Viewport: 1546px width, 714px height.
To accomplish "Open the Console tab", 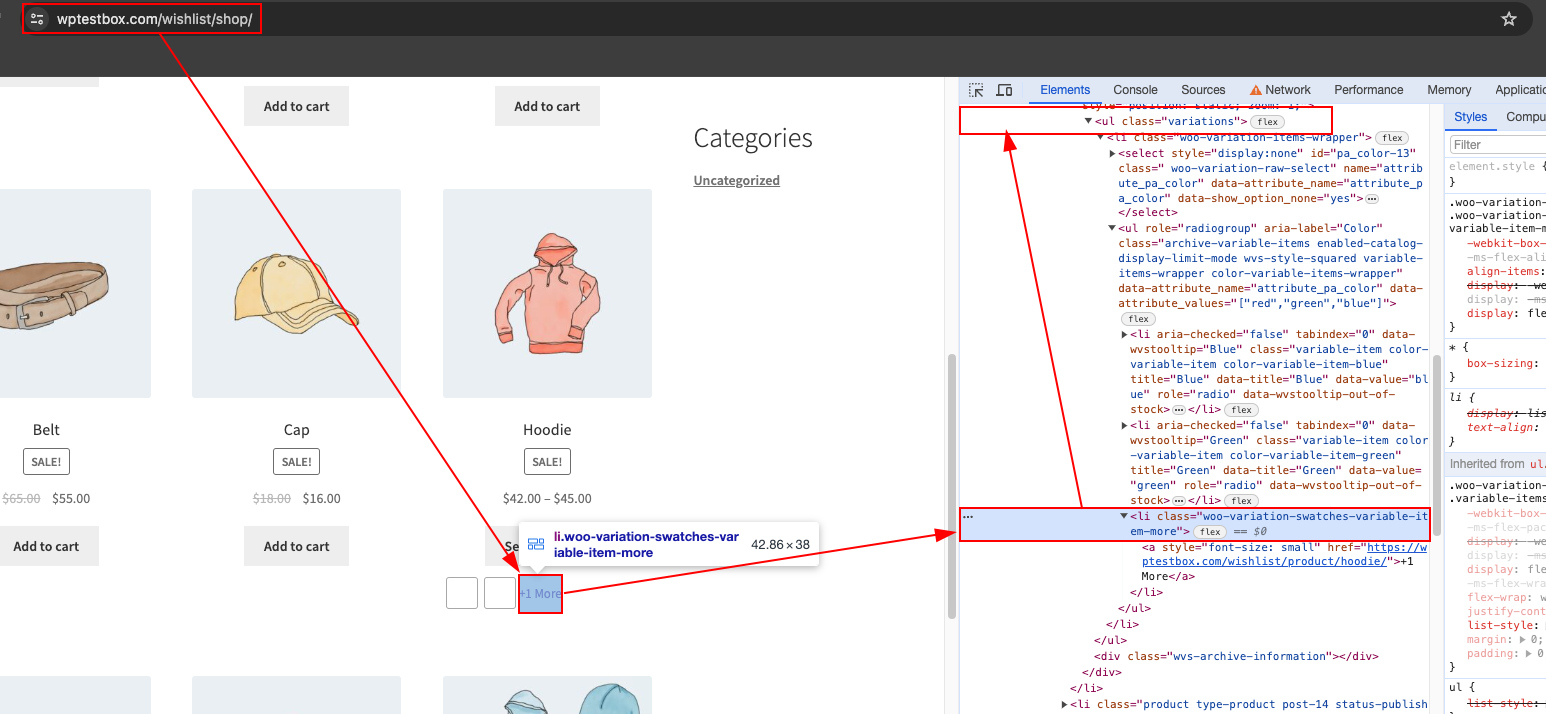I will pyautogui.click(x=1135, y=90).
